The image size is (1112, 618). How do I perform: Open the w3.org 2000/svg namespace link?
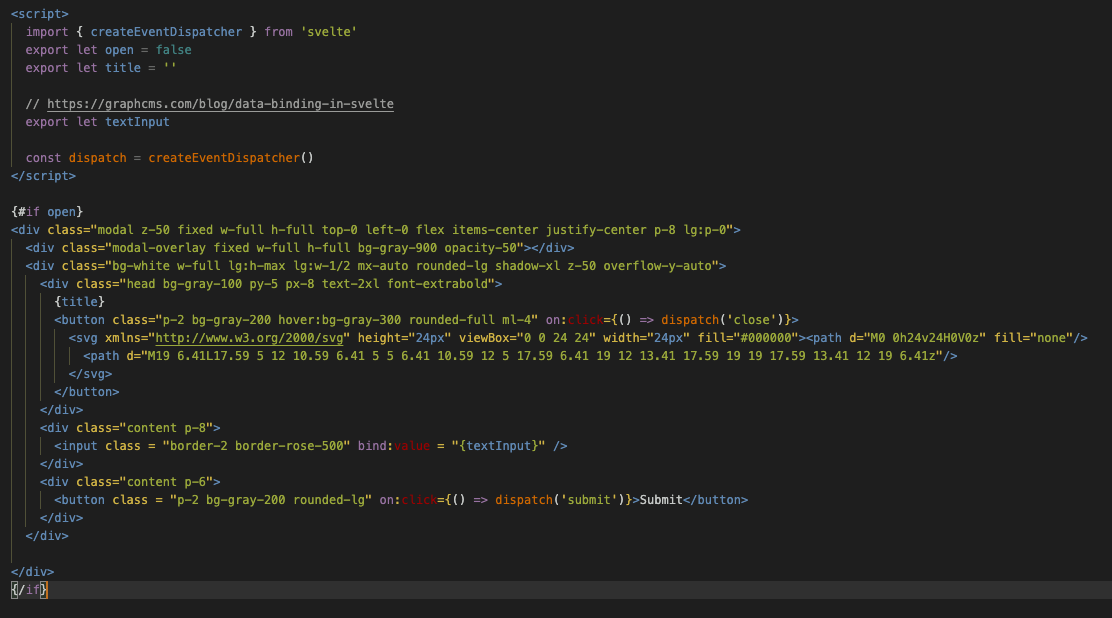click(x=249, y=338)
